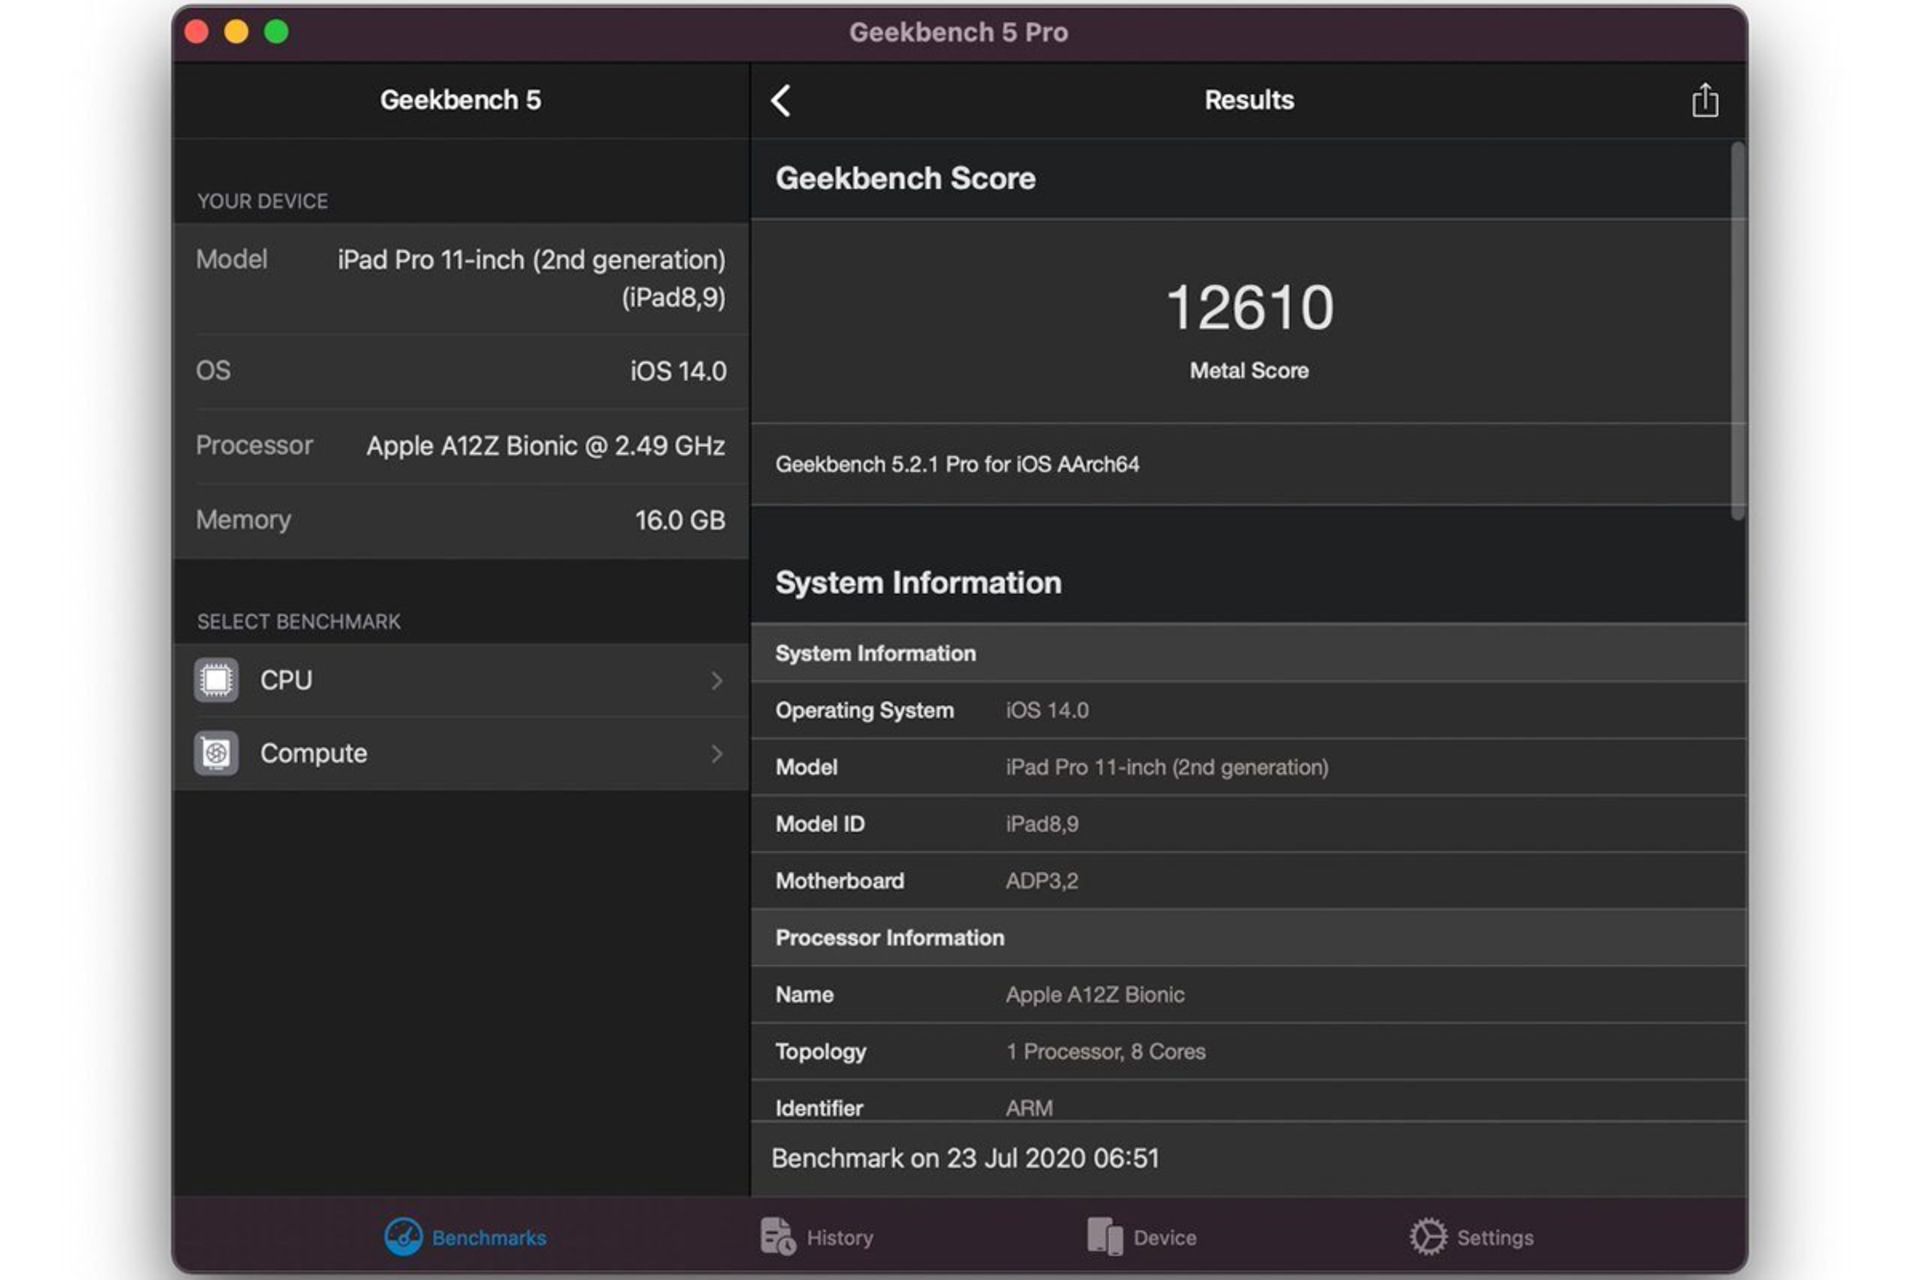Viewport: 1920px width, 1280px height.
Task: Click the 12610 Metal Score value
Action: [1249, 307]
